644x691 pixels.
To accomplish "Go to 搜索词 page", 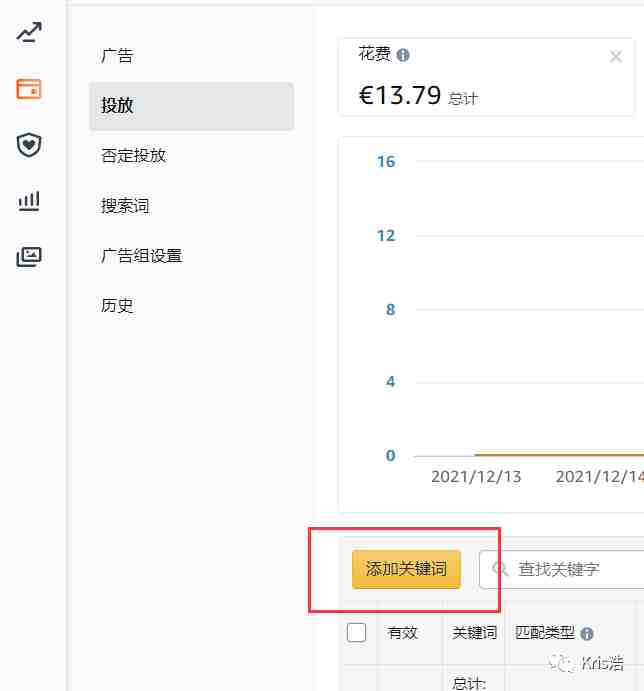I will click(x=125, y=206).
